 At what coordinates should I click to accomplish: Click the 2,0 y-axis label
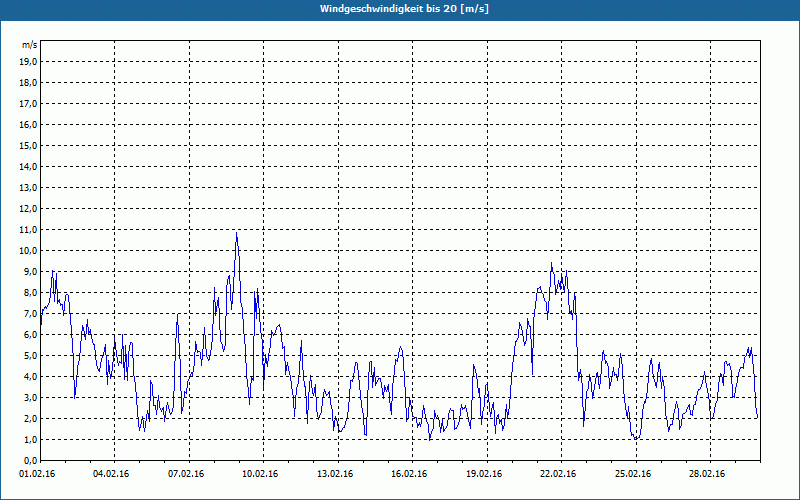pos(30,418)
